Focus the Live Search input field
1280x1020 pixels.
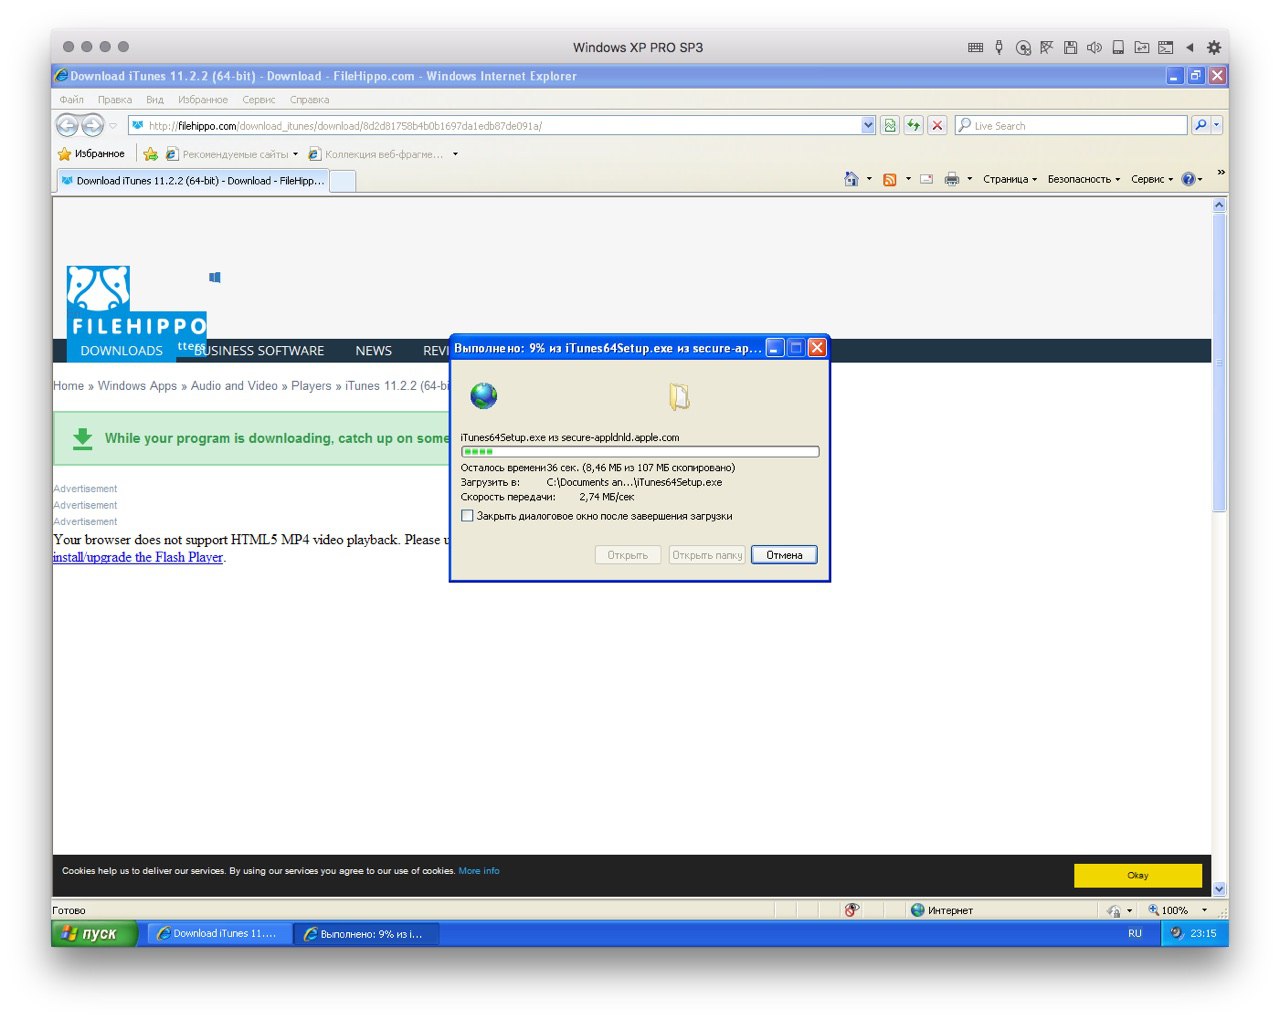click(x=1070, y=126)
